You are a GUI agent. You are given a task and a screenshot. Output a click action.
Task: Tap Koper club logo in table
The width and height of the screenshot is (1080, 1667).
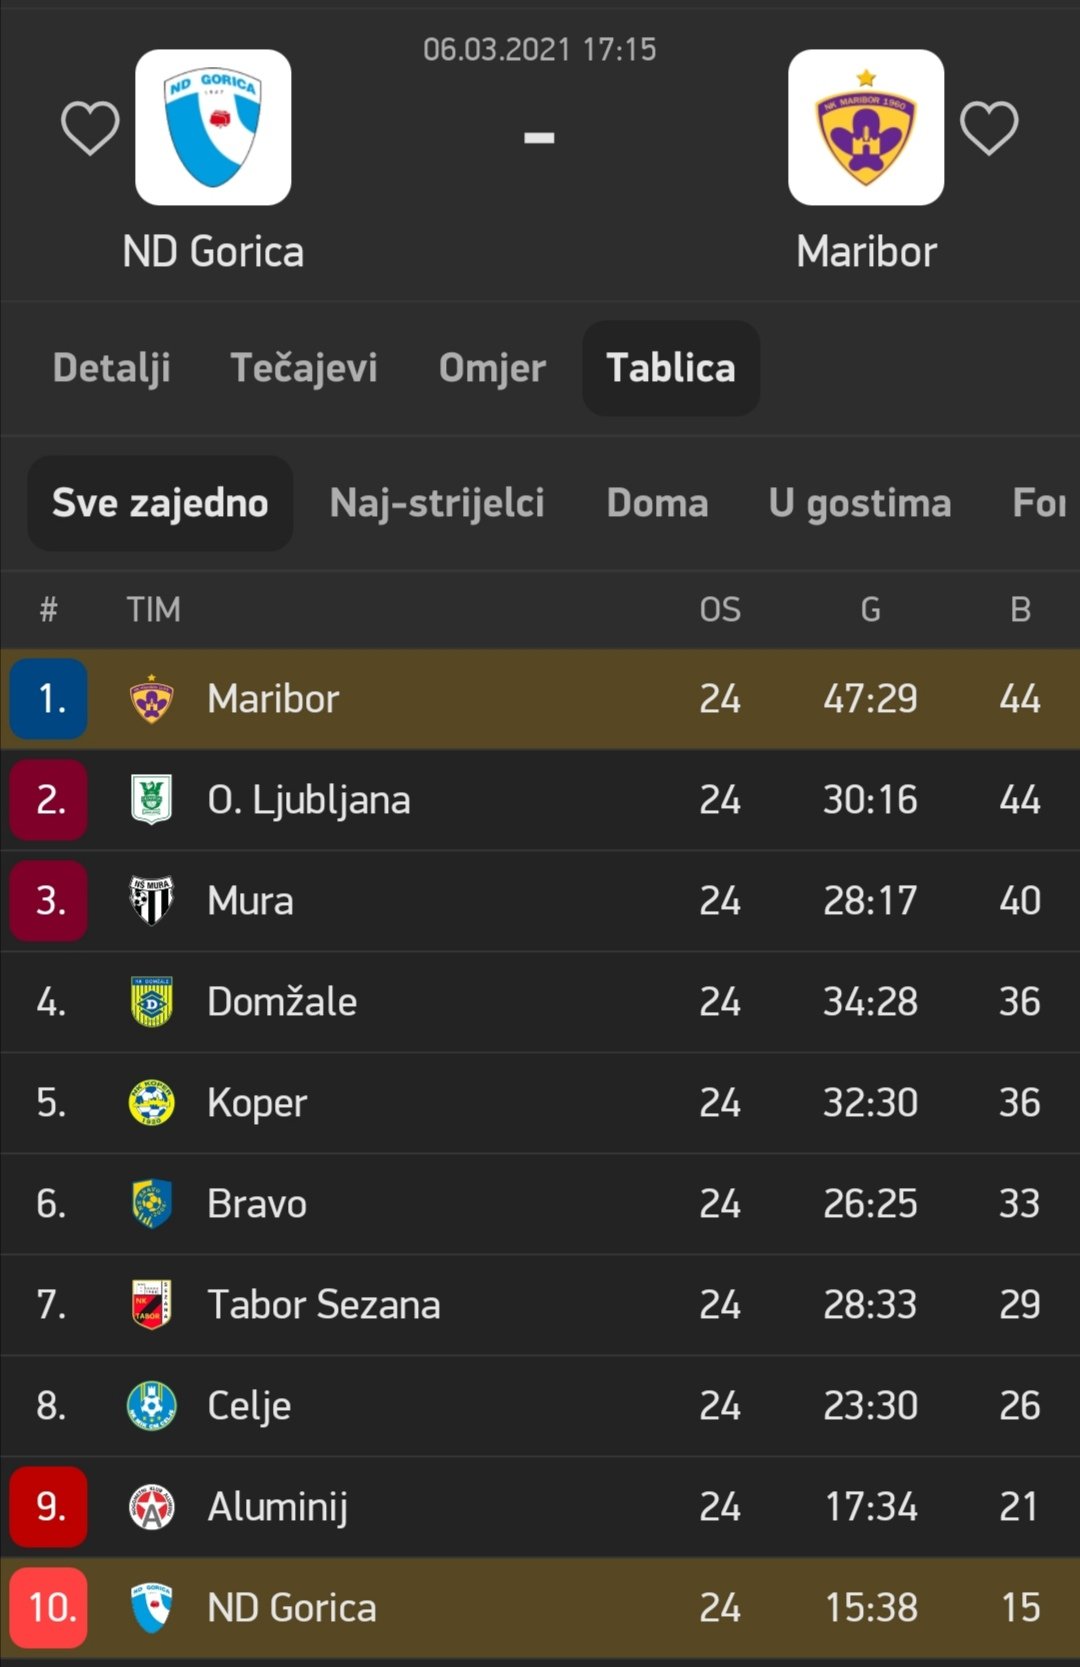click(x=152, y=1103)
